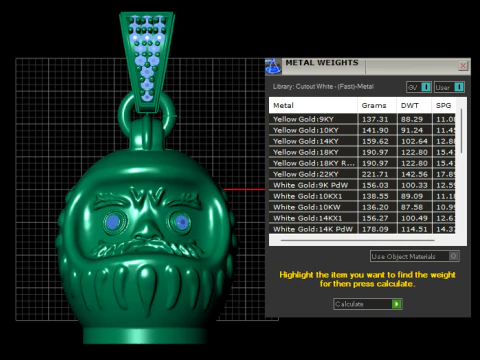Select the Yellow Gold:22KY row
Viewport: 480px width, 360px height.
(362, 174)
